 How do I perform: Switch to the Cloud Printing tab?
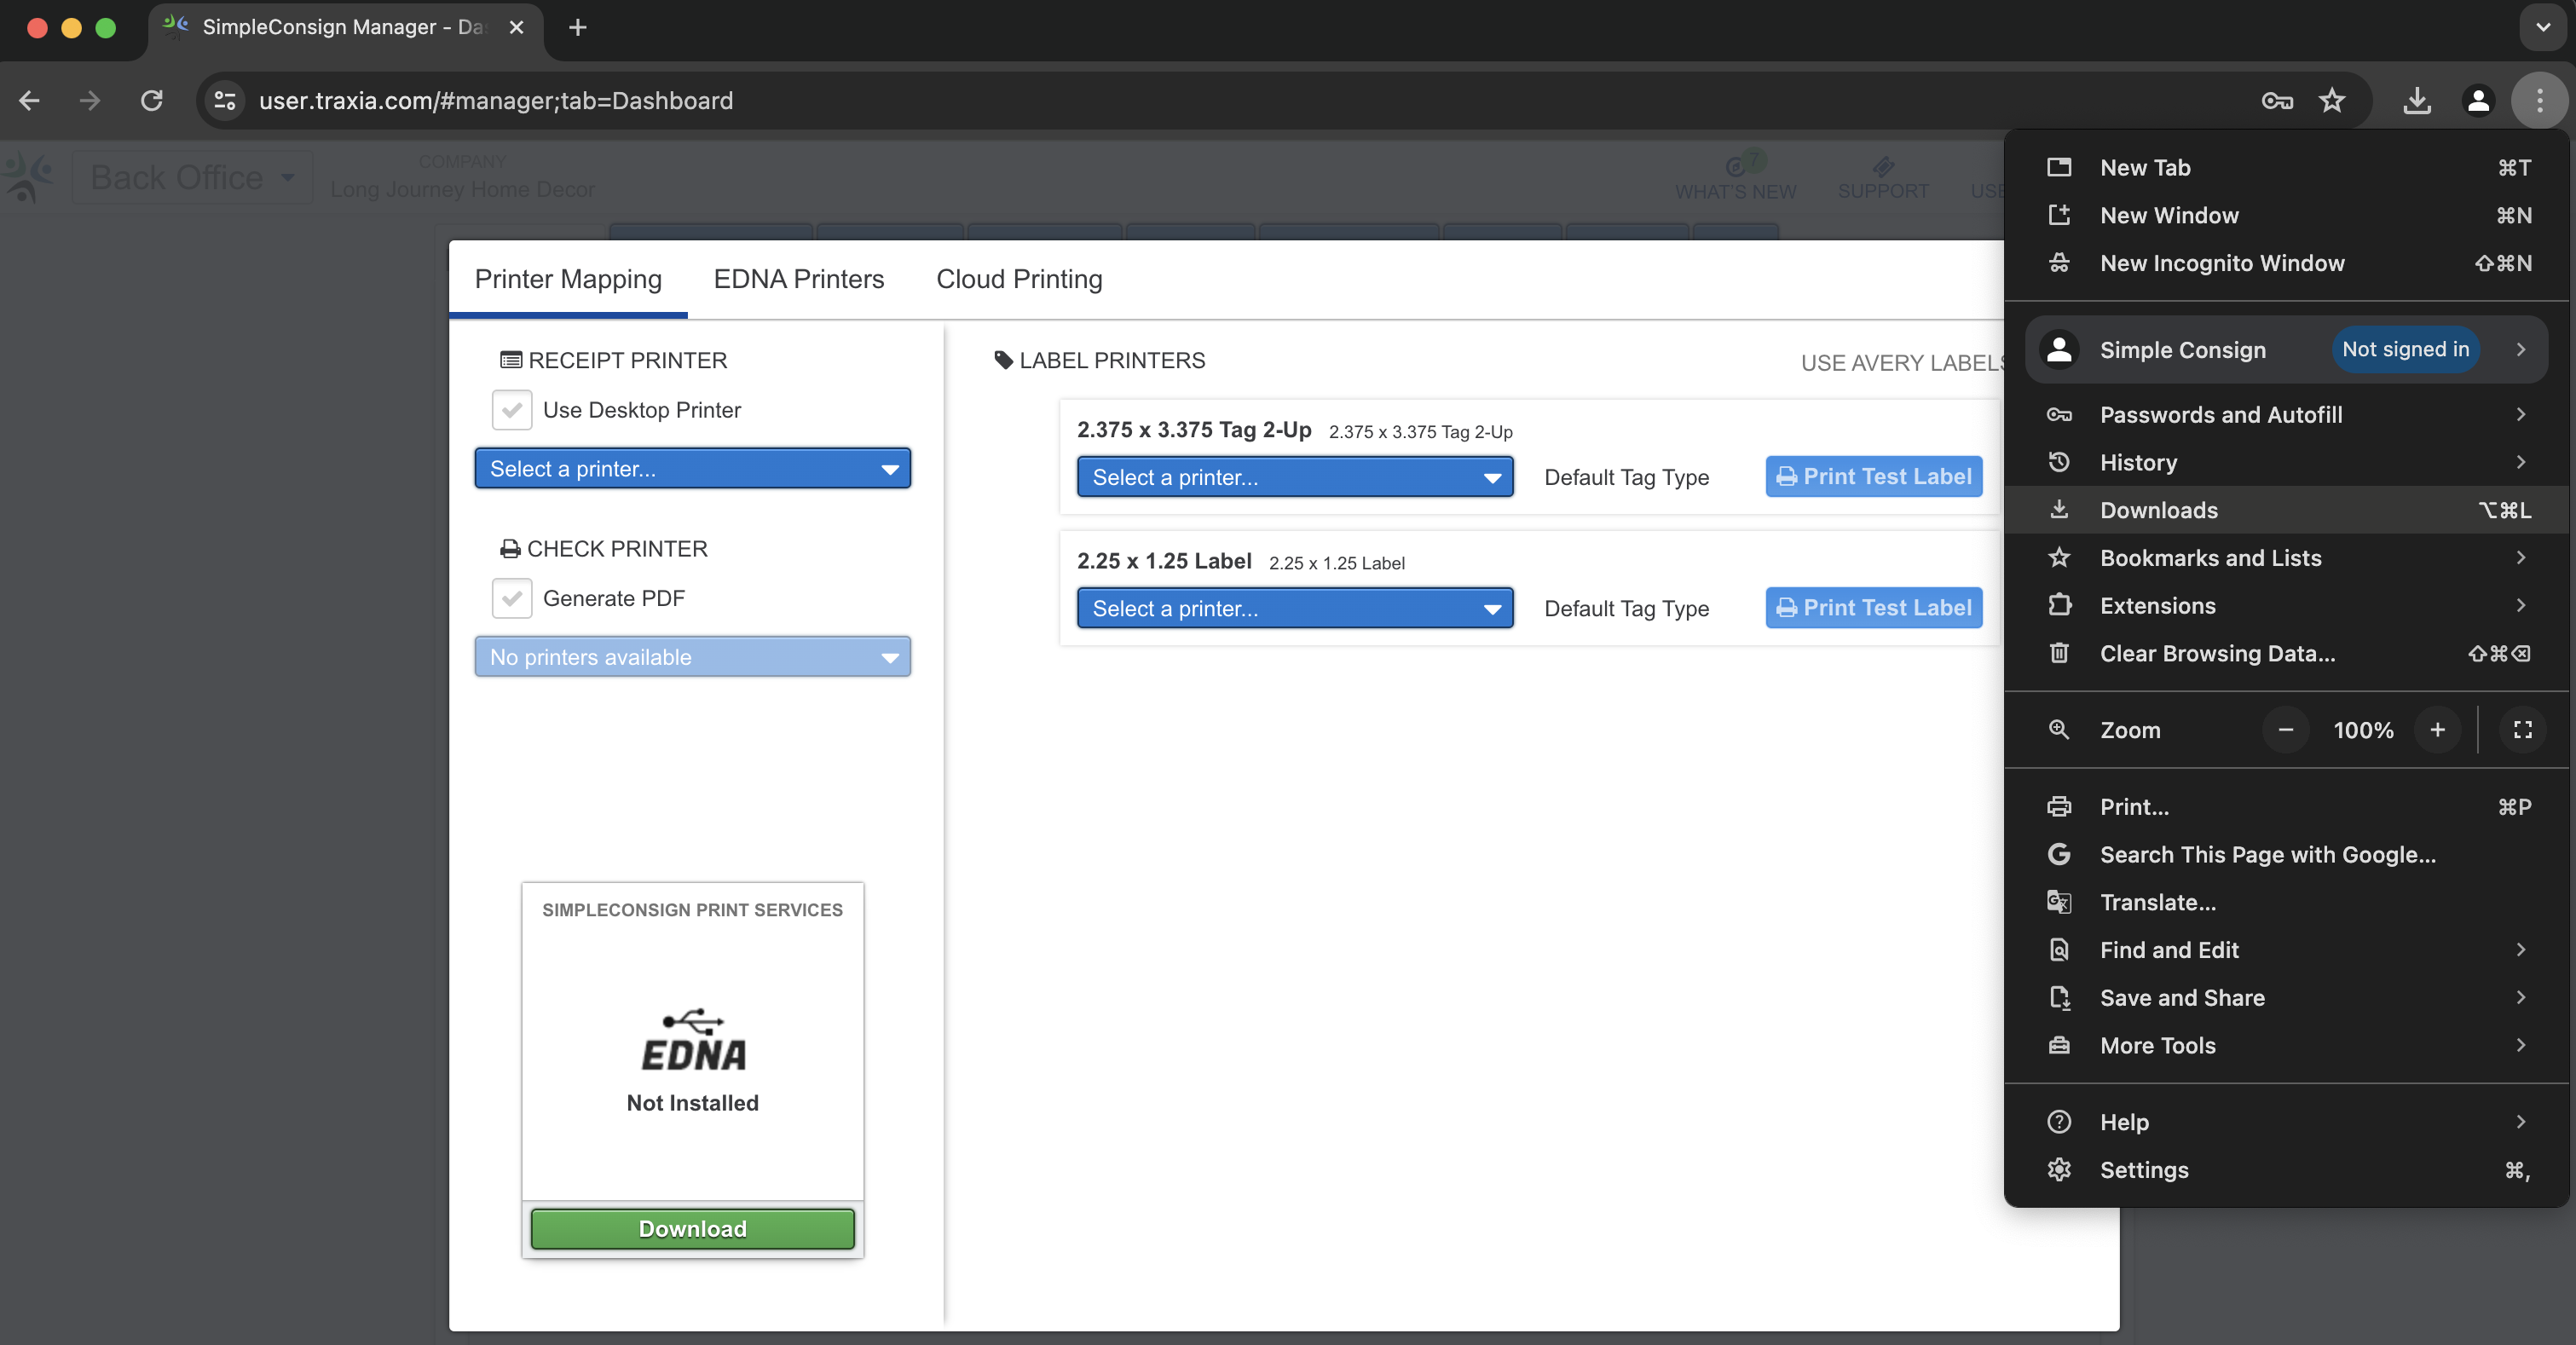coord(1019,279)
